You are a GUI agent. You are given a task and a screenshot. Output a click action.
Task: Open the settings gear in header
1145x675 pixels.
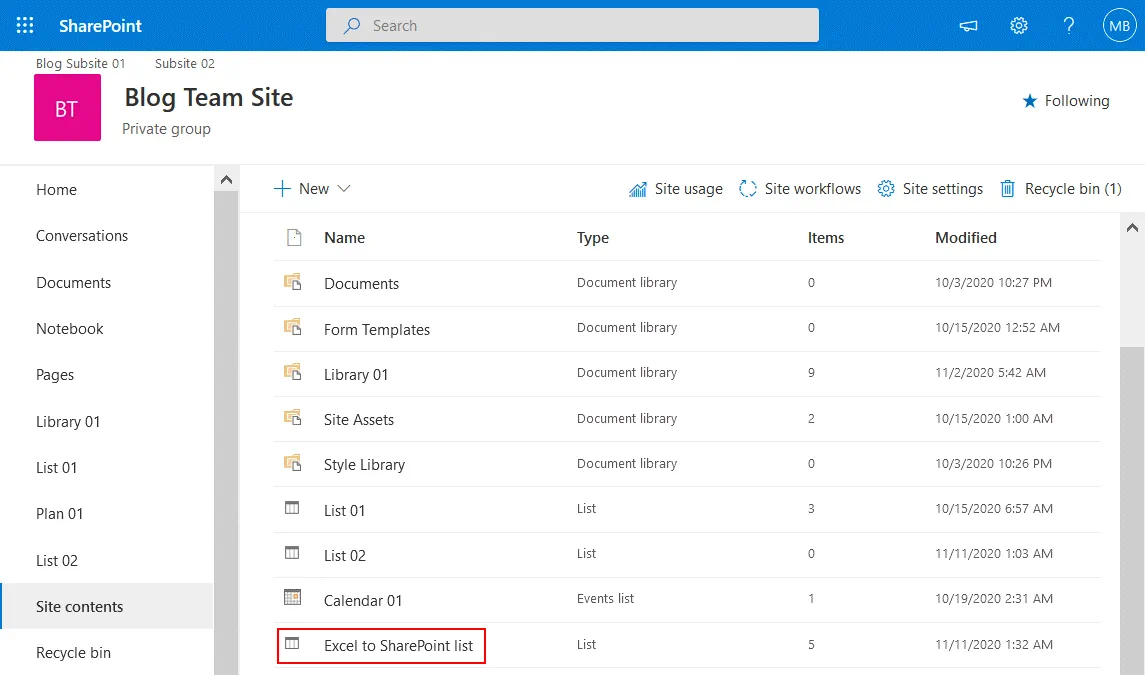point(1019,26)
